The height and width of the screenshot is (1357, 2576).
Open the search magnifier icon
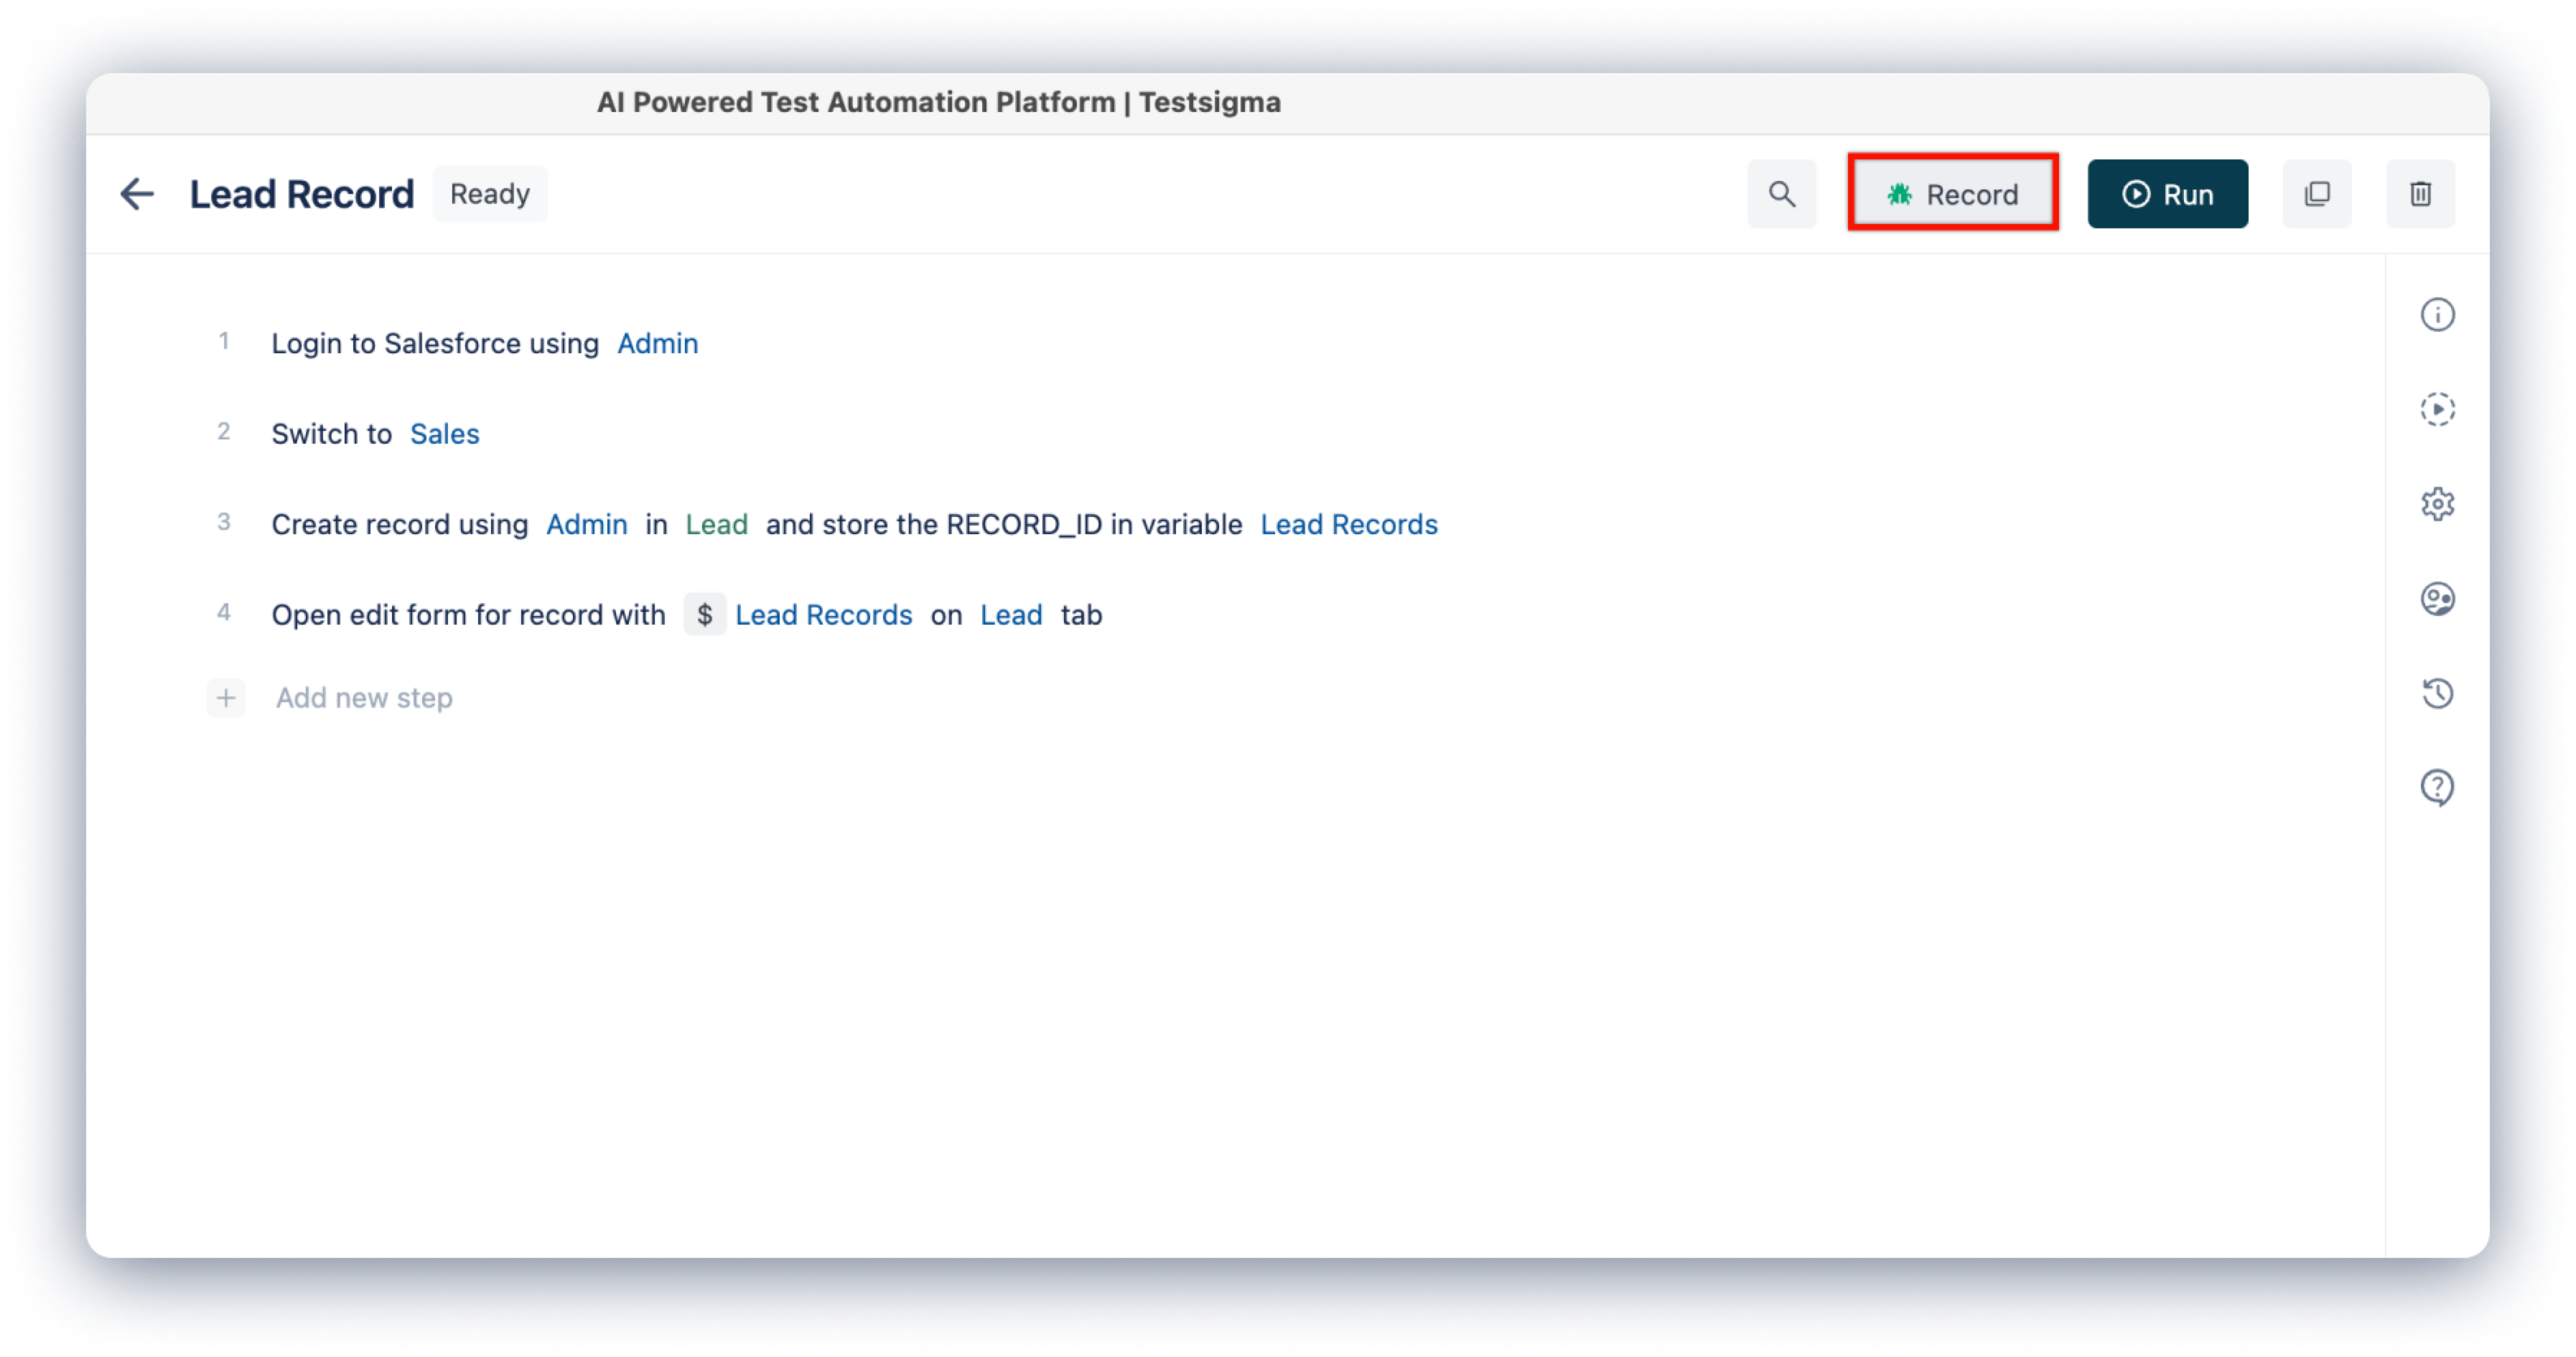(x=1781, y=194)
